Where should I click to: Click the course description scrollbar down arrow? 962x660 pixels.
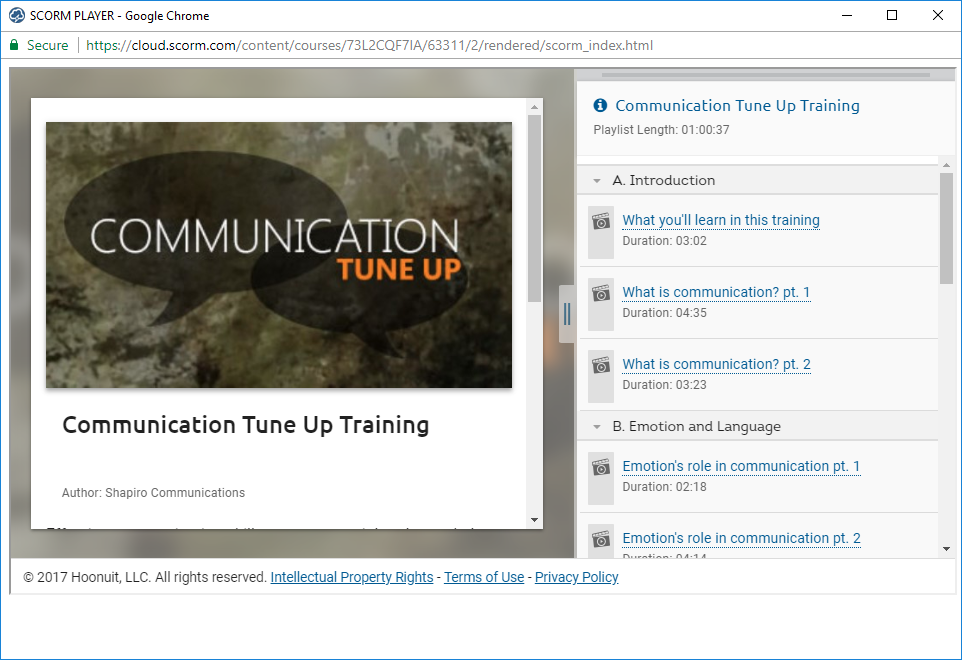(534, 520)
